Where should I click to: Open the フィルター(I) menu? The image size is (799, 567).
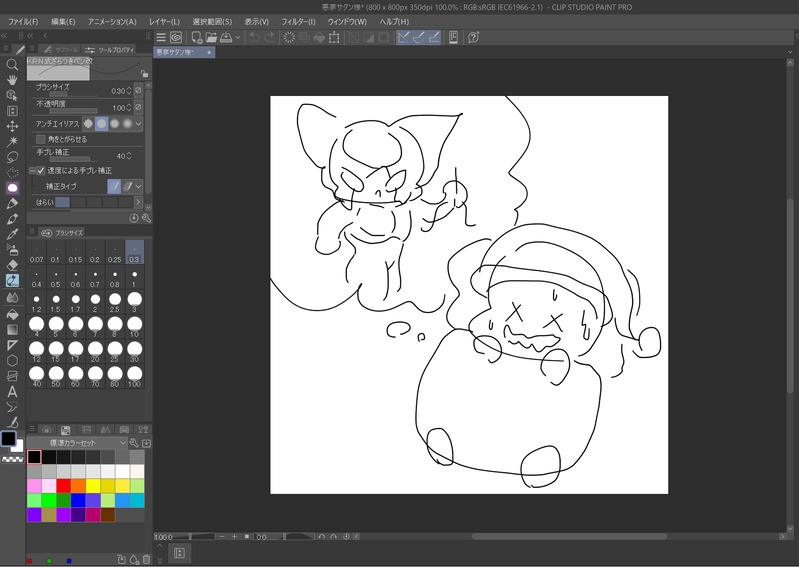pos(299,22)
